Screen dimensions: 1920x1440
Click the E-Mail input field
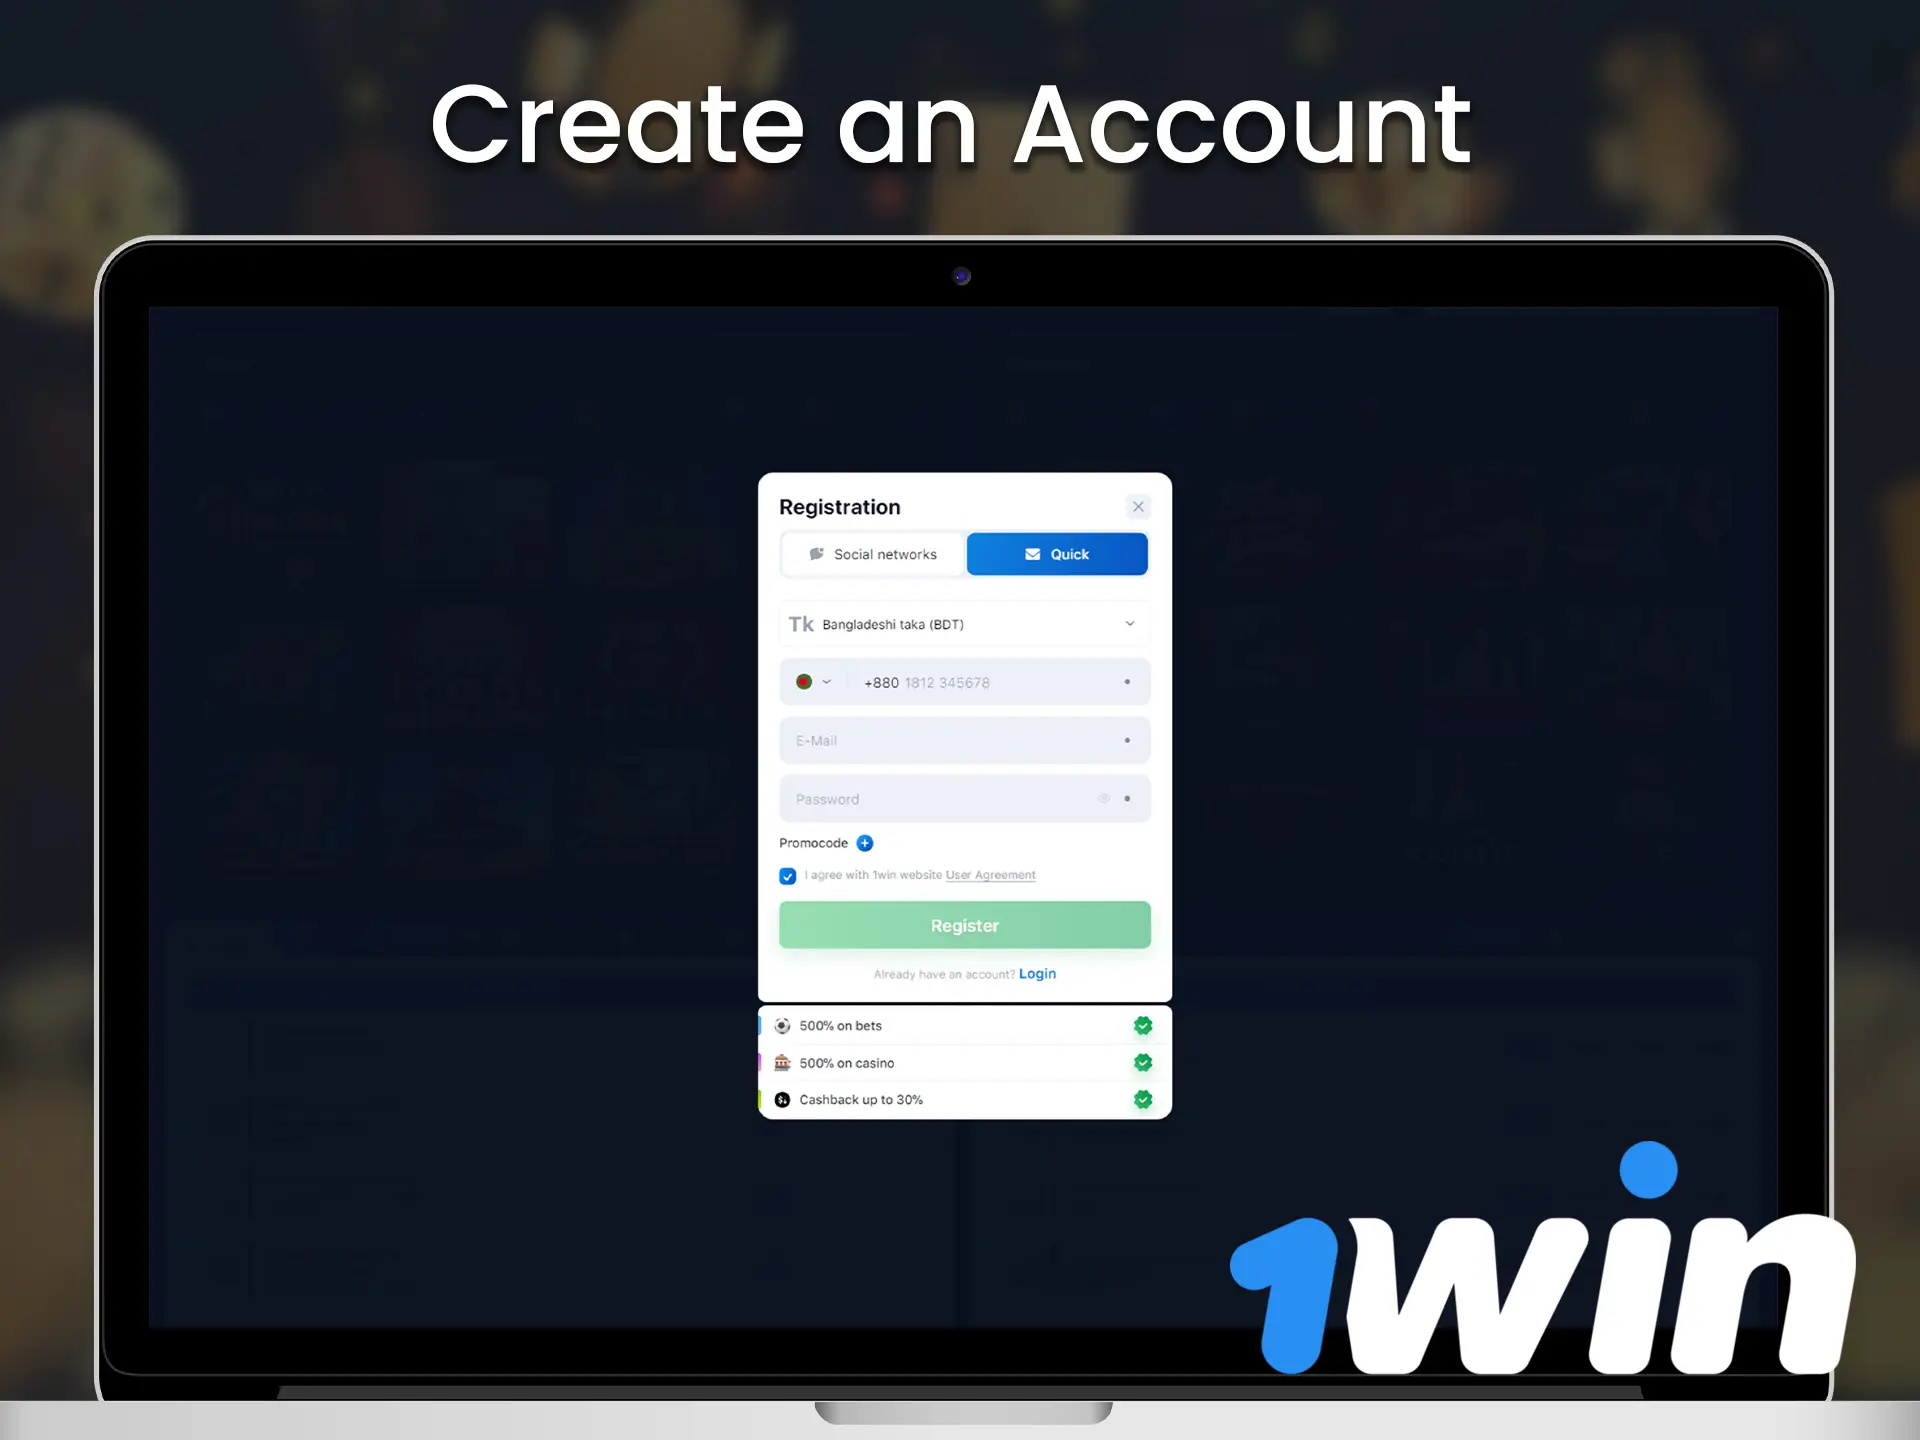[963, 740]
